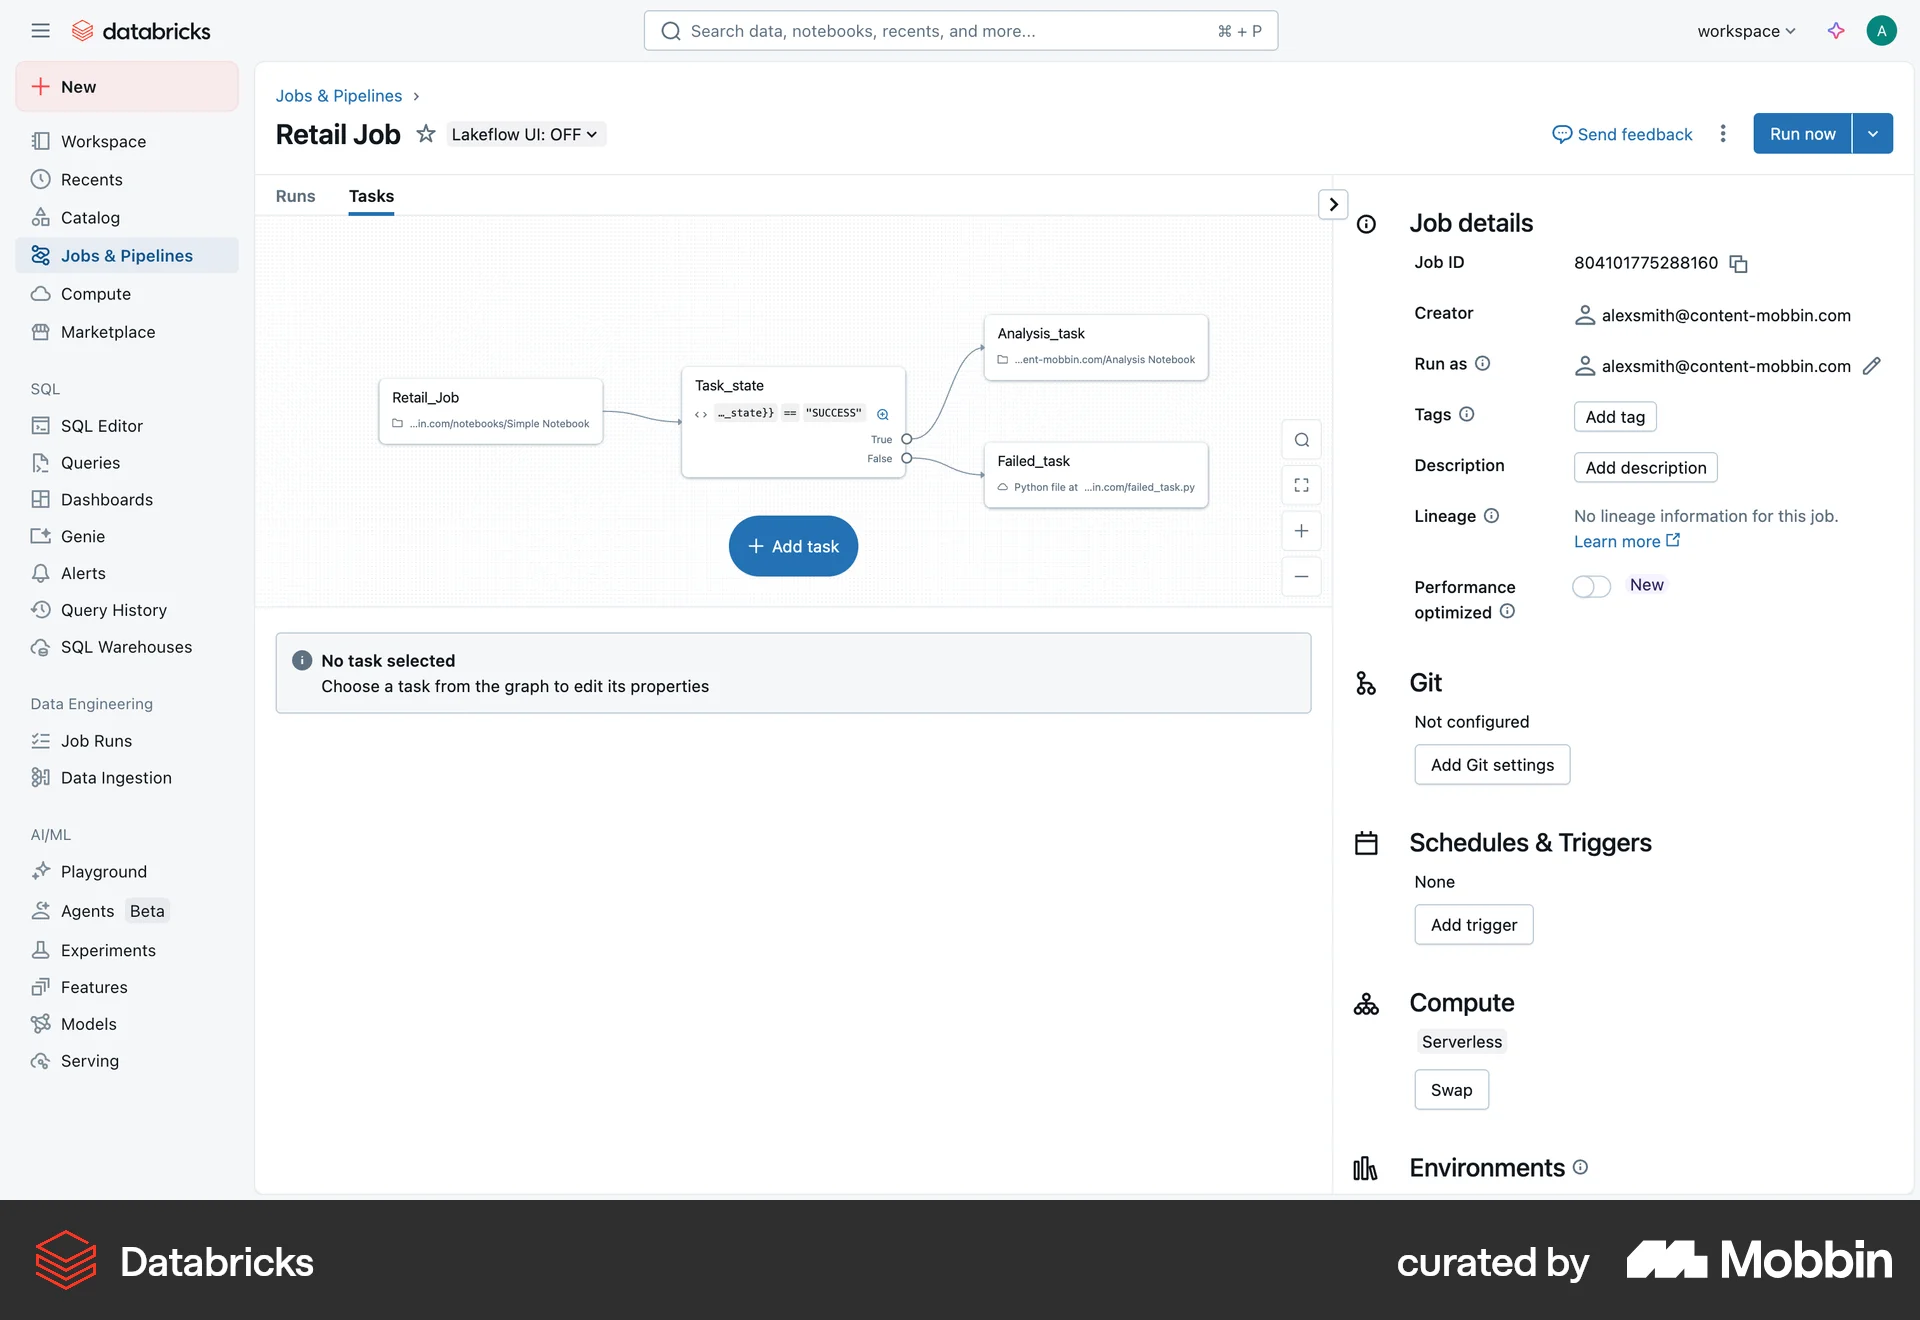Zoom into the task graph with the plus icon
The width and height of the screenshot is (1920, 1320).
1301,531
